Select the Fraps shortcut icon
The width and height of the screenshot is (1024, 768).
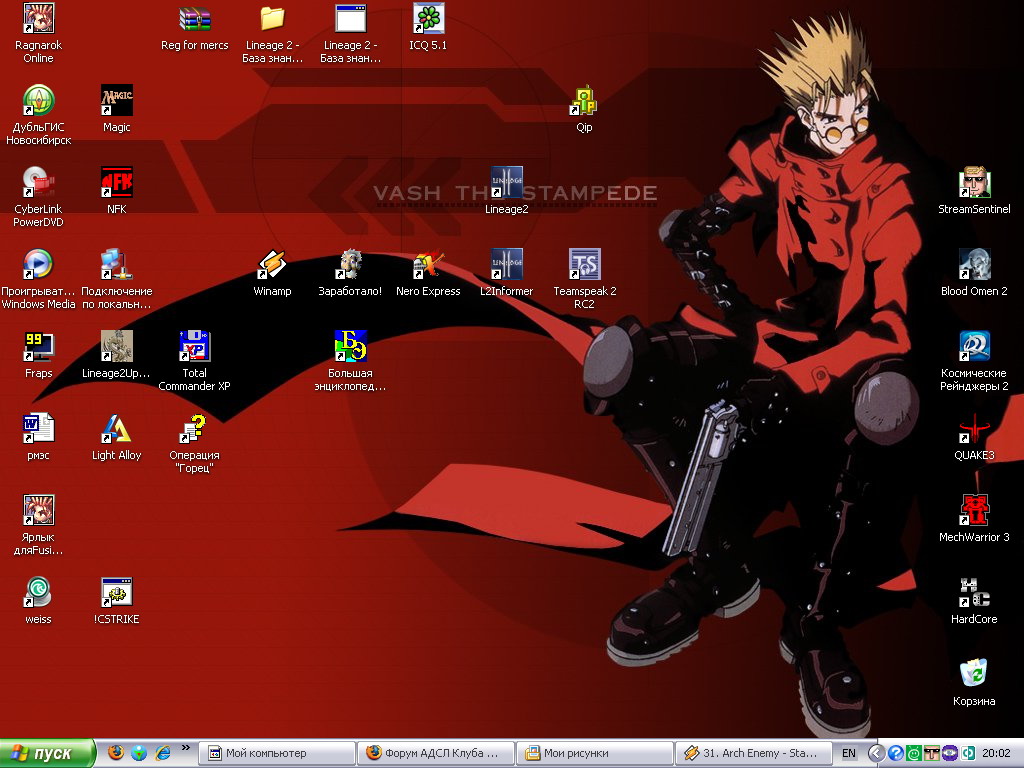38,347
